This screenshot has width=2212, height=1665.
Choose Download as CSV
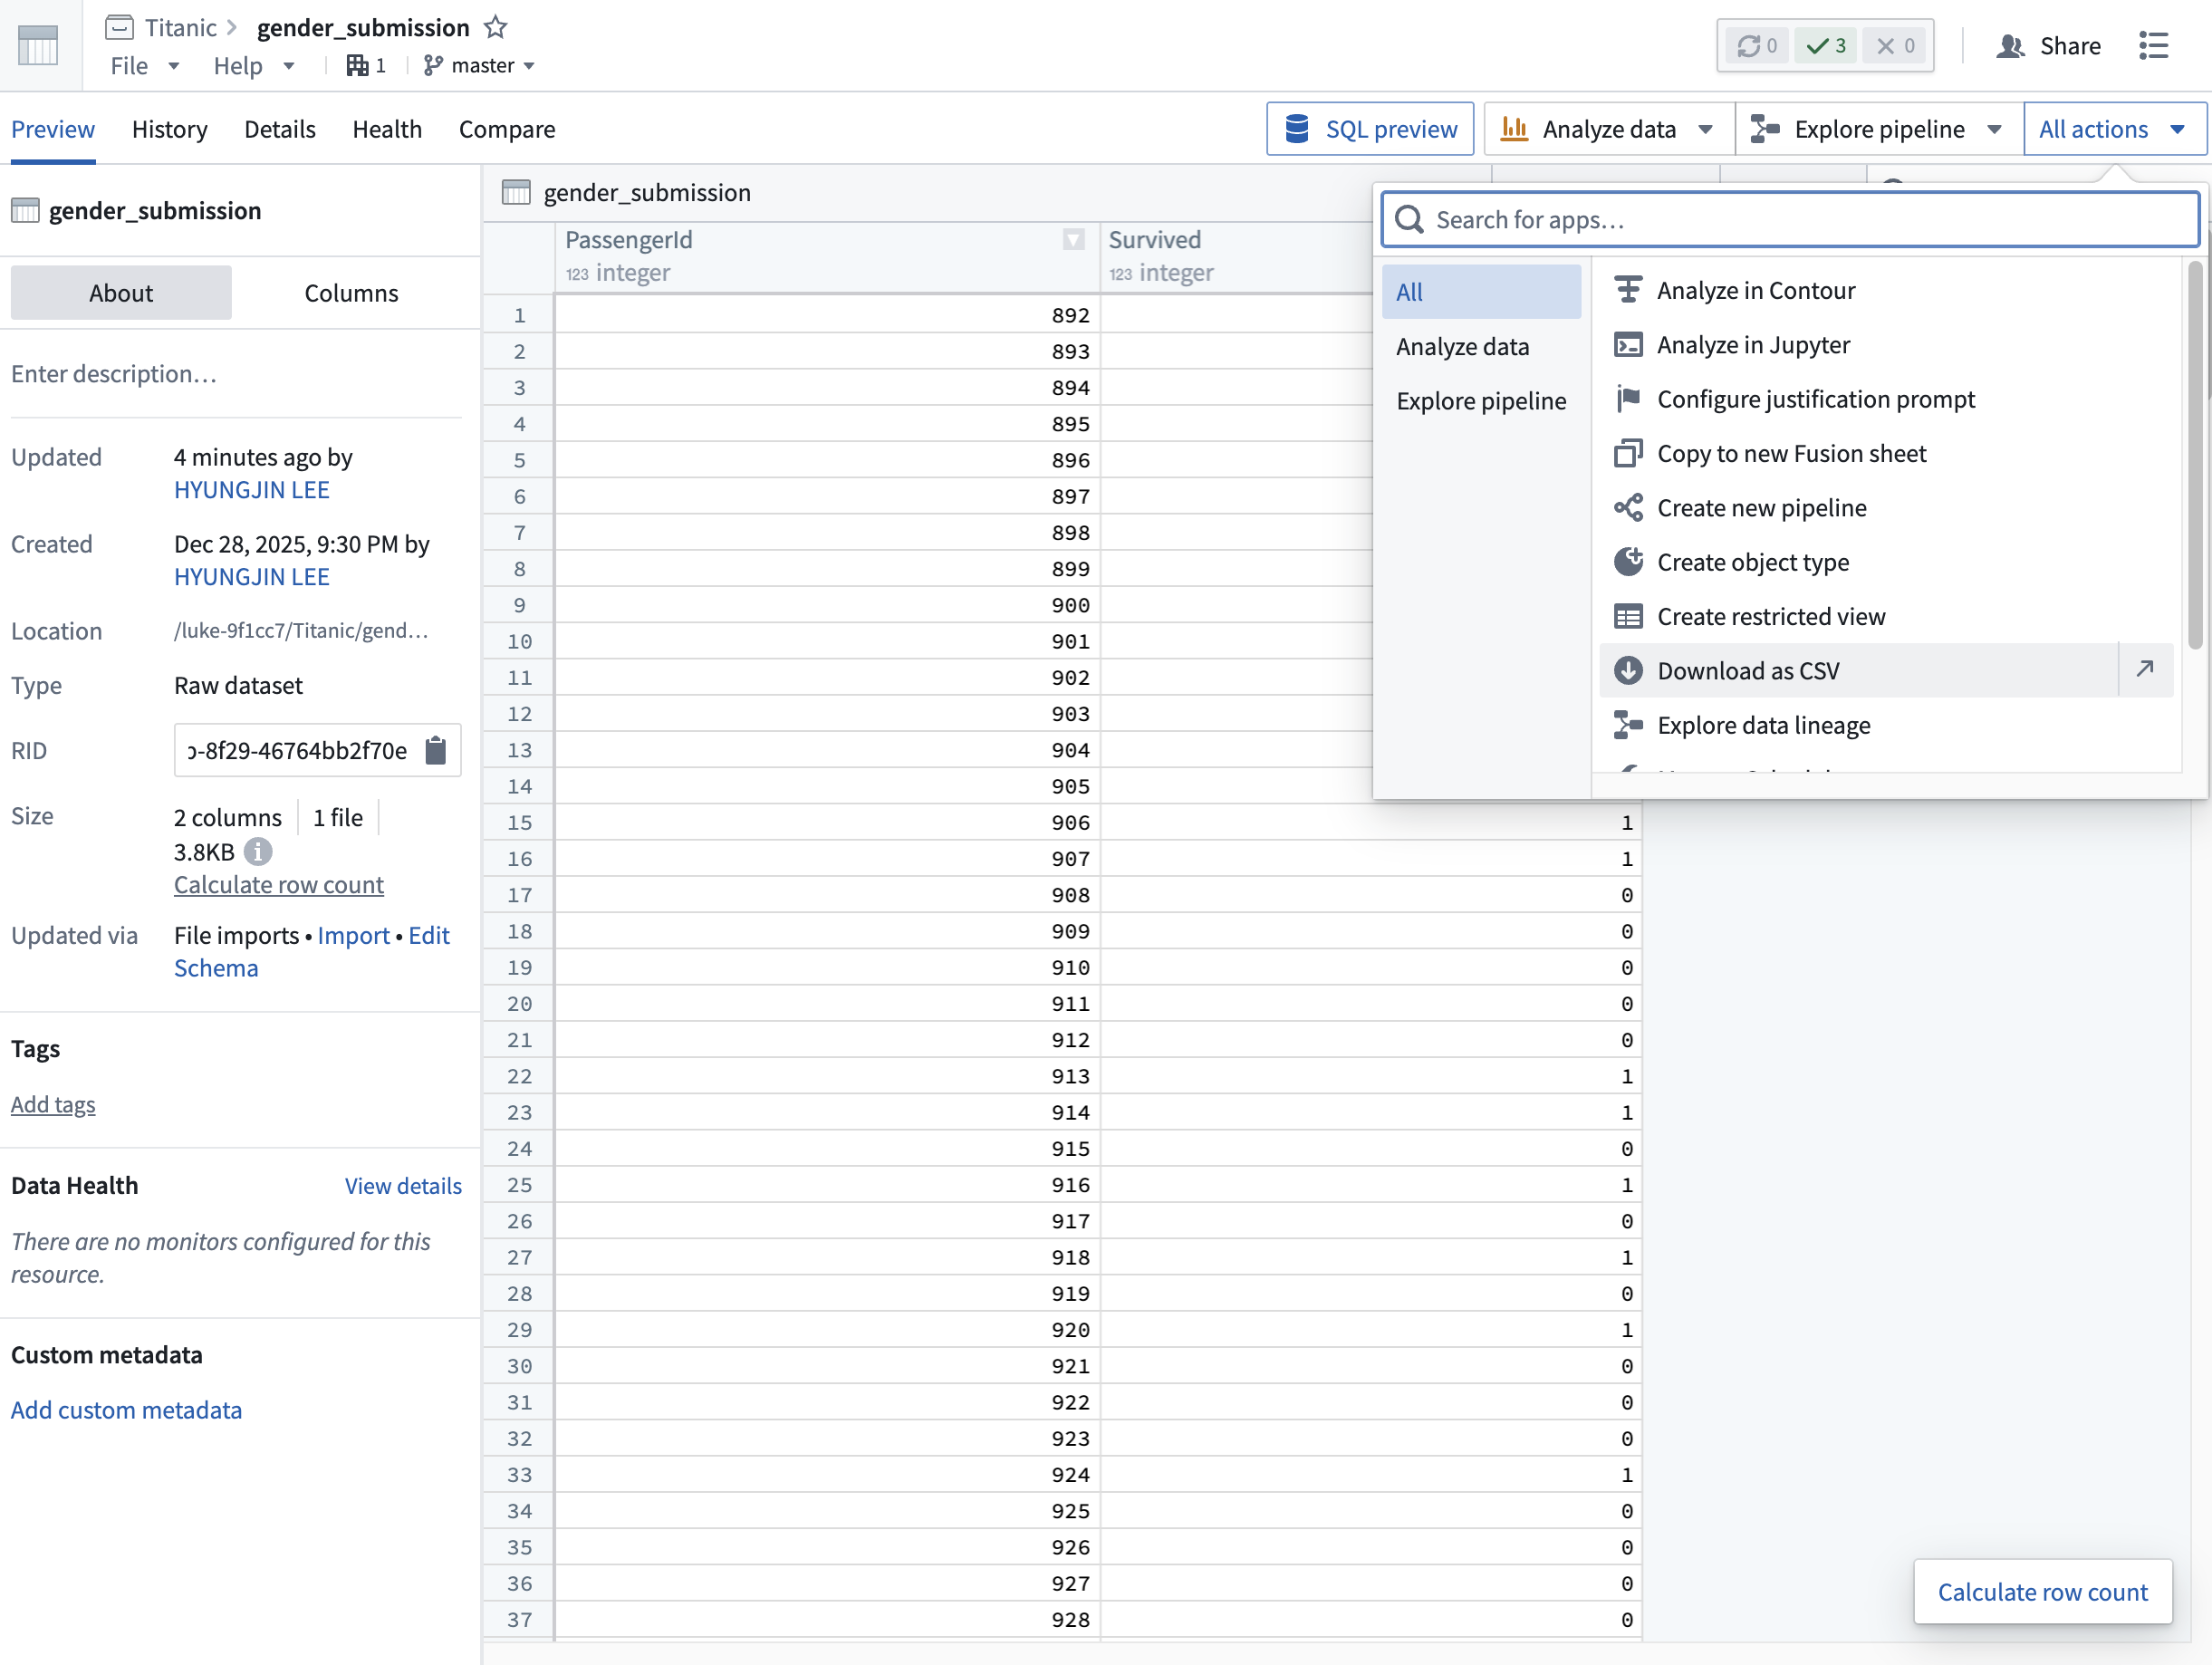tap(1858, 670)
